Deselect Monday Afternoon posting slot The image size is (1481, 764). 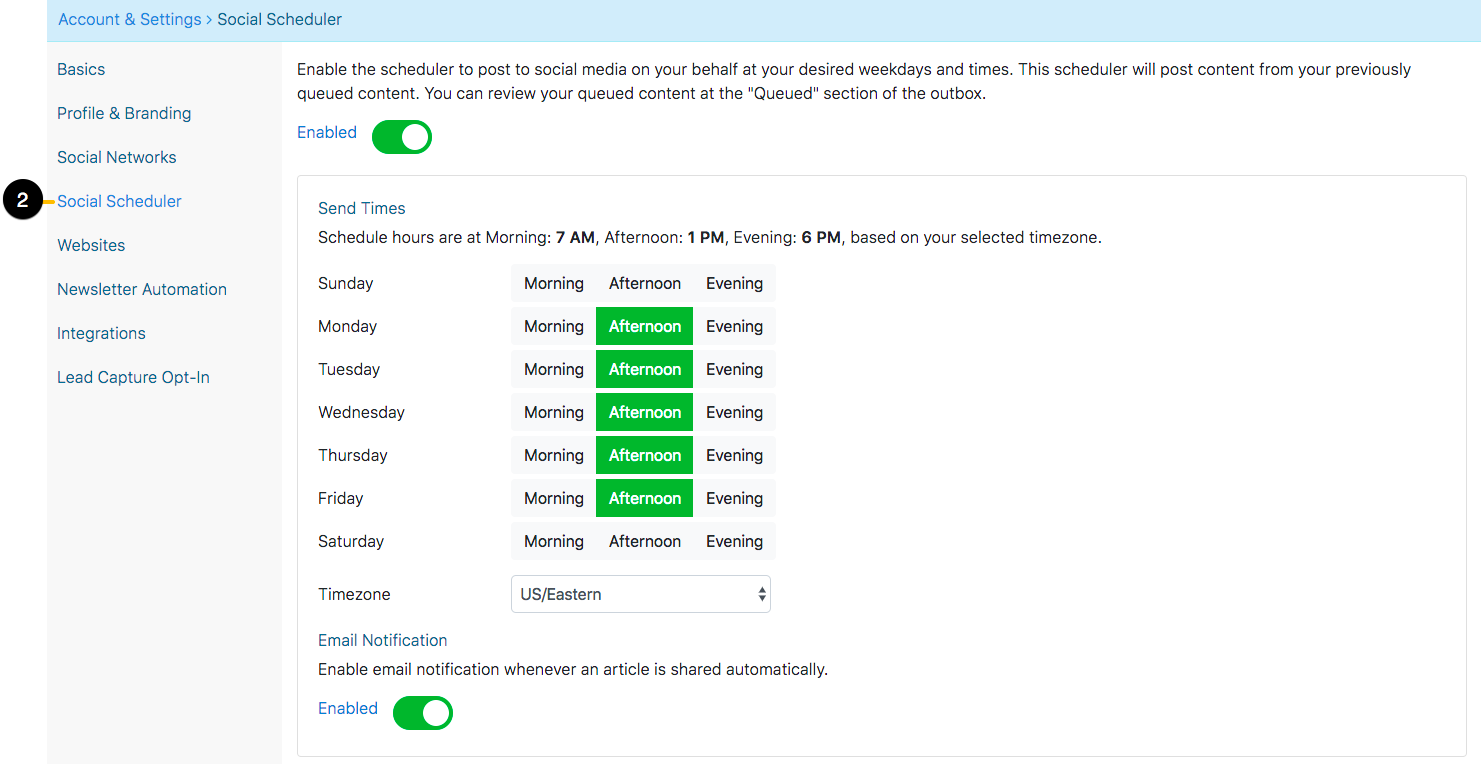point(644,326)
